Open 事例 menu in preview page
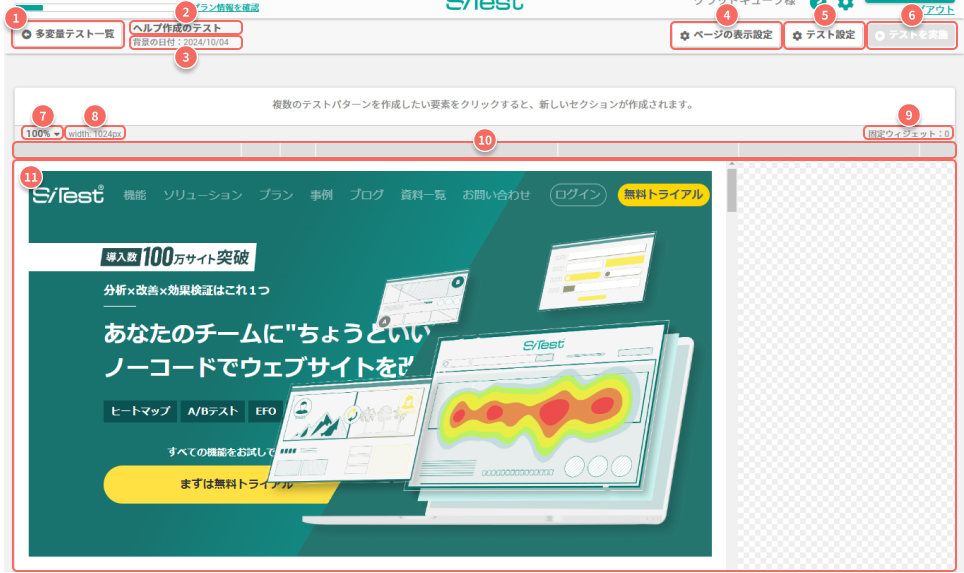 [321, 195]
